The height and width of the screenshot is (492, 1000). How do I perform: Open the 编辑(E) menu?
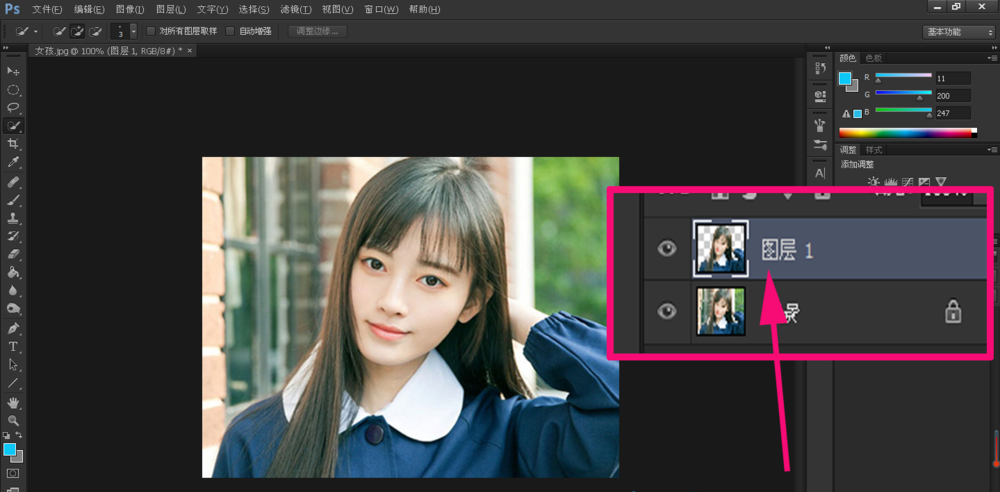tap(89, 10)
